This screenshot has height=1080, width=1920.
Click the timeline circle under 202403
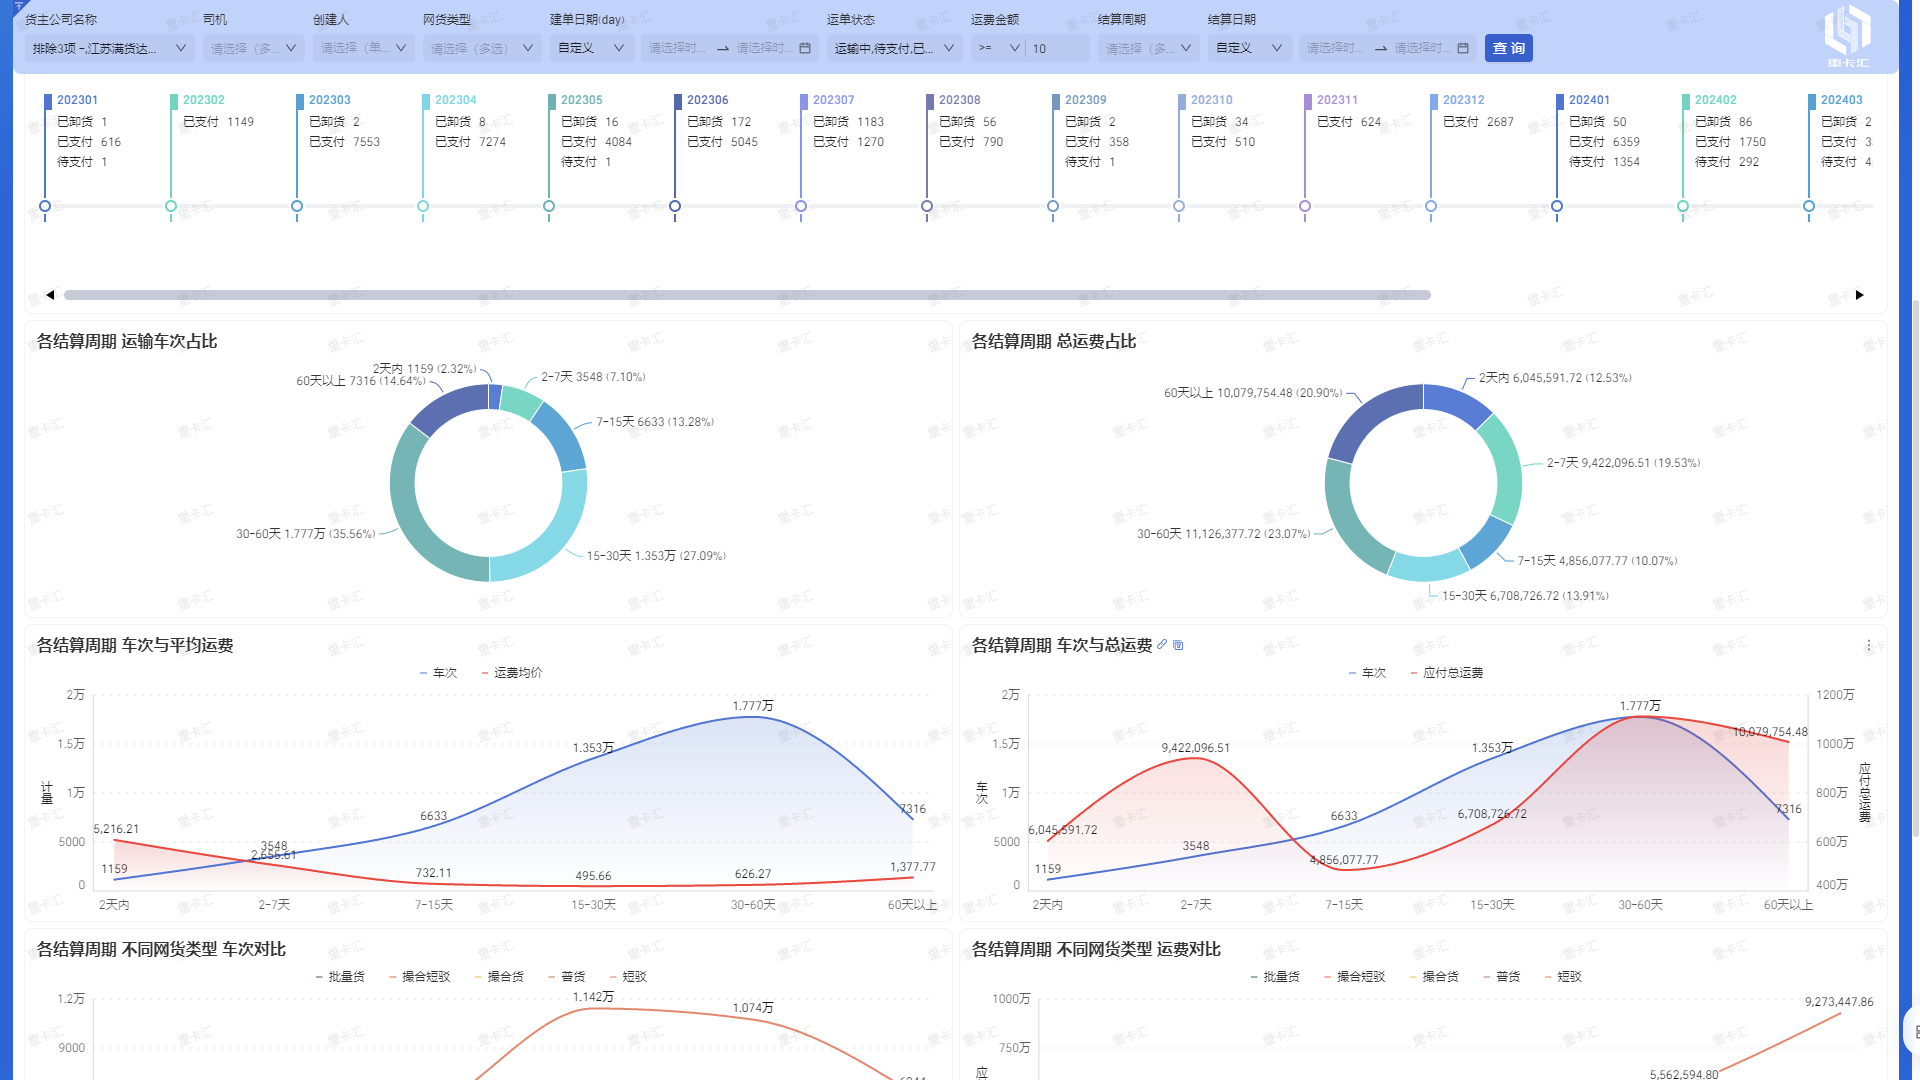[1809, 206]
